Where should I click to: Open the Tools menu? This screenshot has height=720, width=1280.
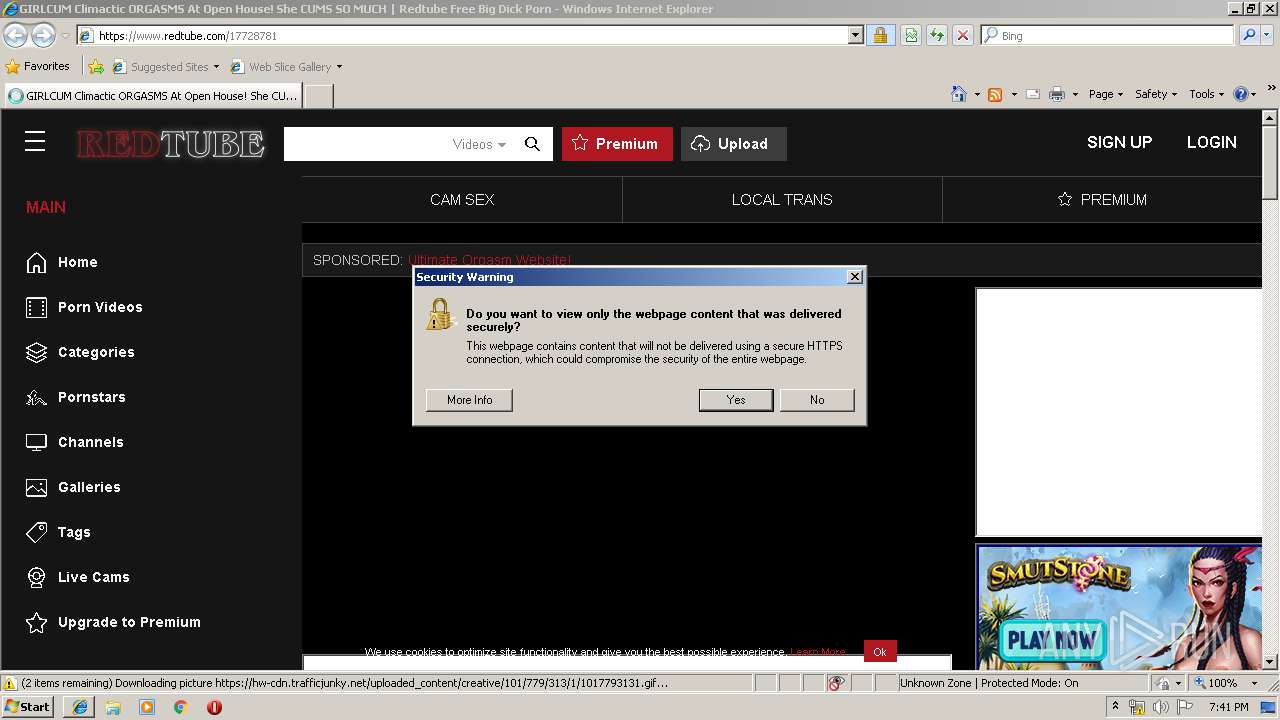[1207, 94]
